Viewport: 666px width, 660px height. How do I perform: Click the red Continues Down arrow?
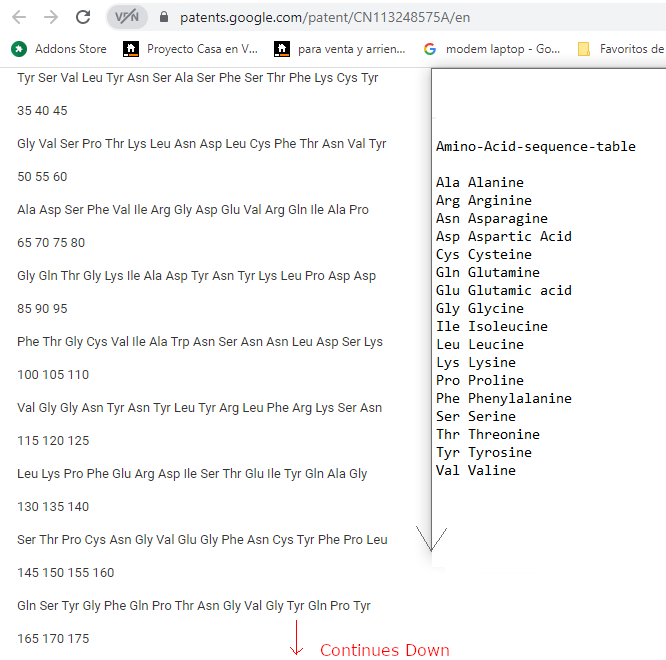coord(296,639)
